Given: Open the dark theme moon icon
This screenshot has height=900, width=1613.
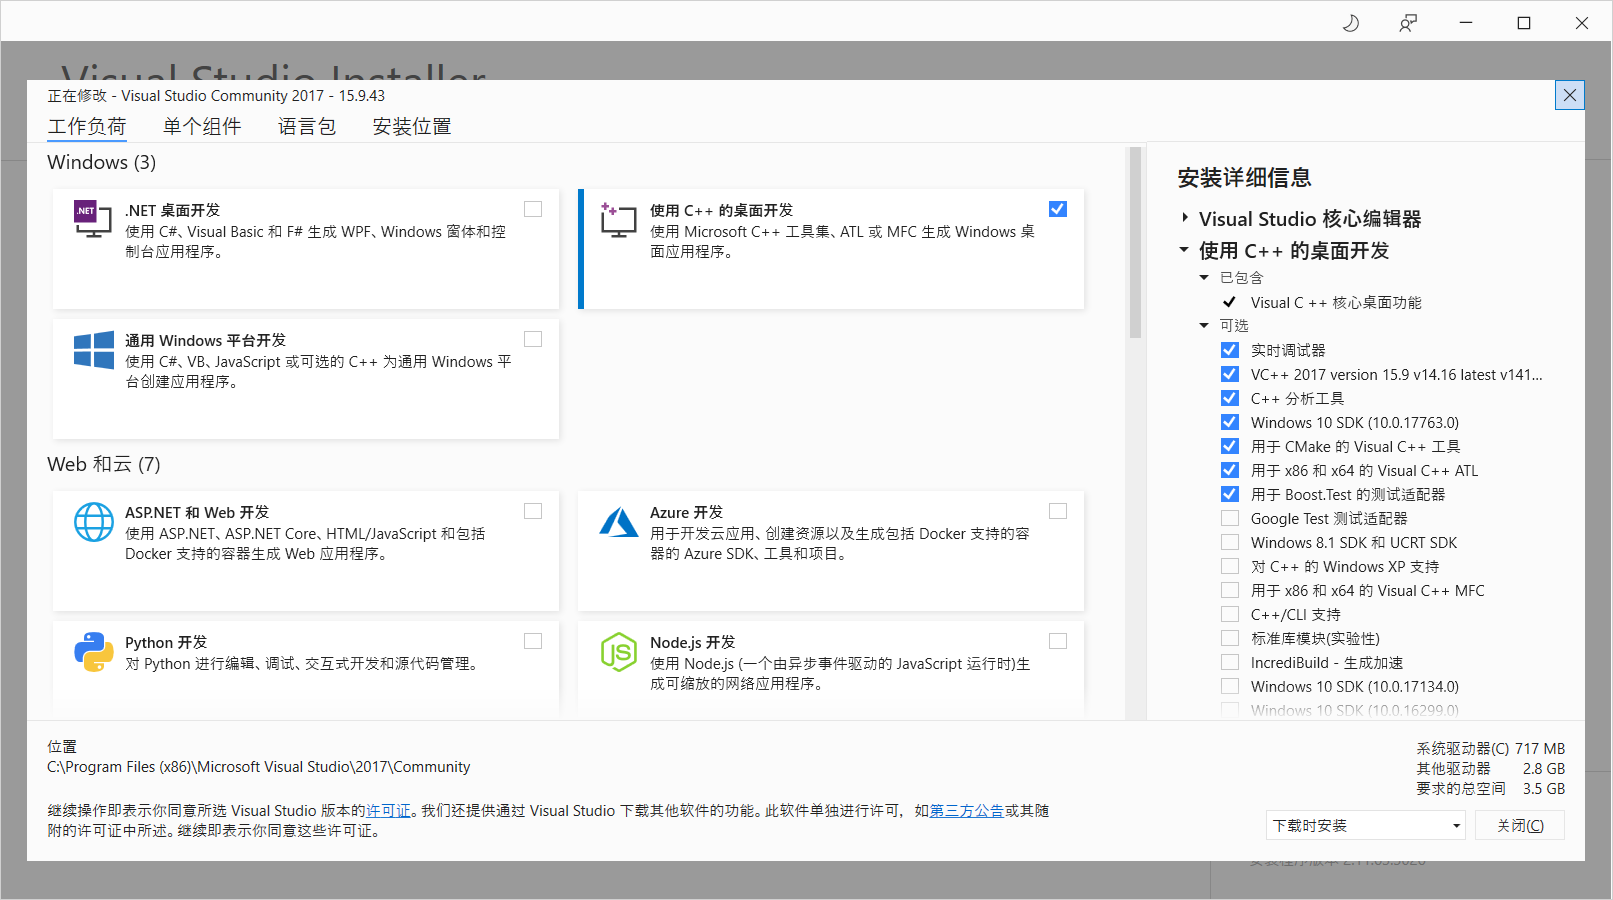Looking at the screenshot, I should coord(1350,22).
